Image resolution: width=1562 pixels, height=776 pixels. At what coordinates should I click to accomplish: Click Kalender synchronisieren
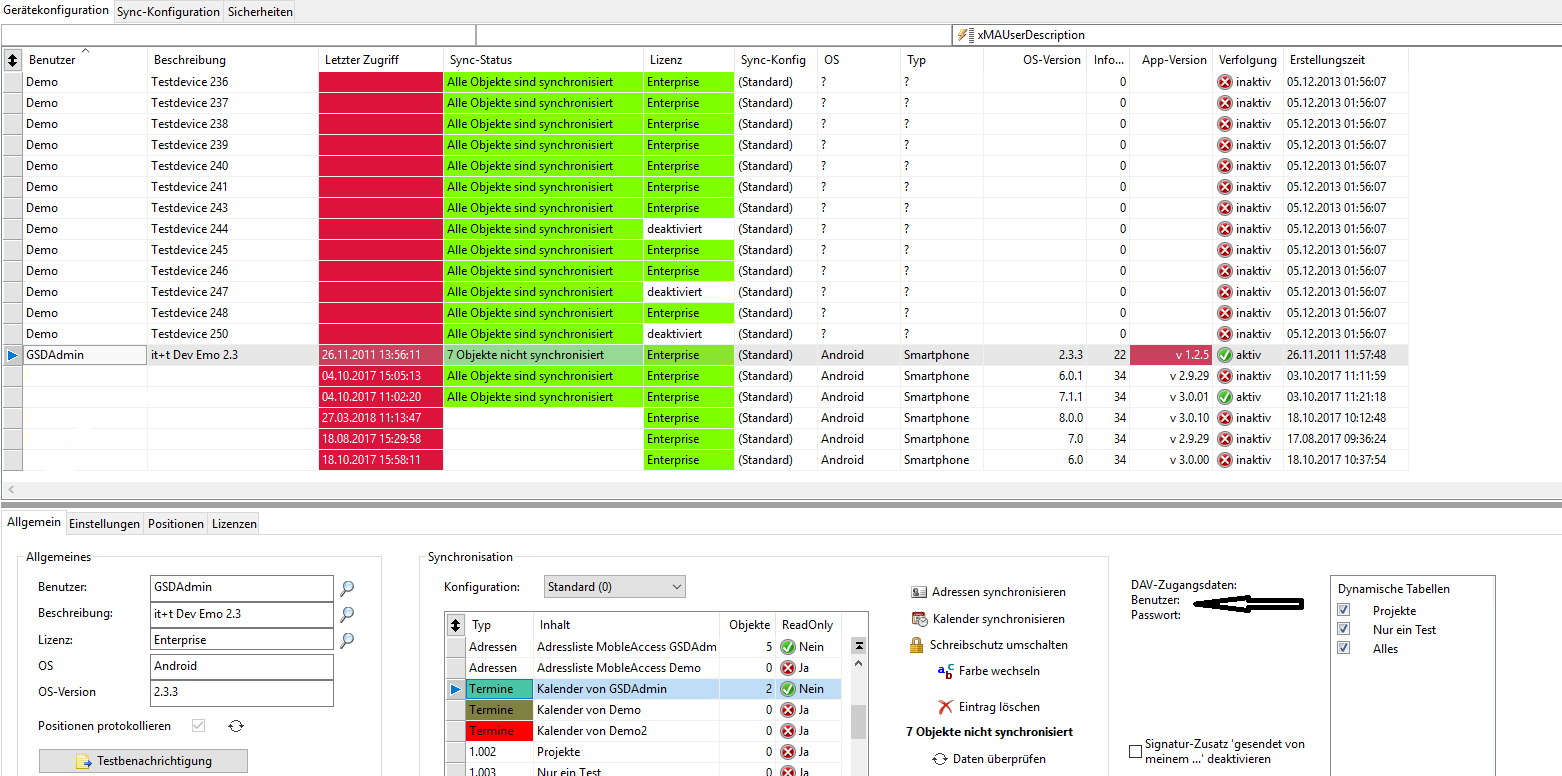point(988,619)
